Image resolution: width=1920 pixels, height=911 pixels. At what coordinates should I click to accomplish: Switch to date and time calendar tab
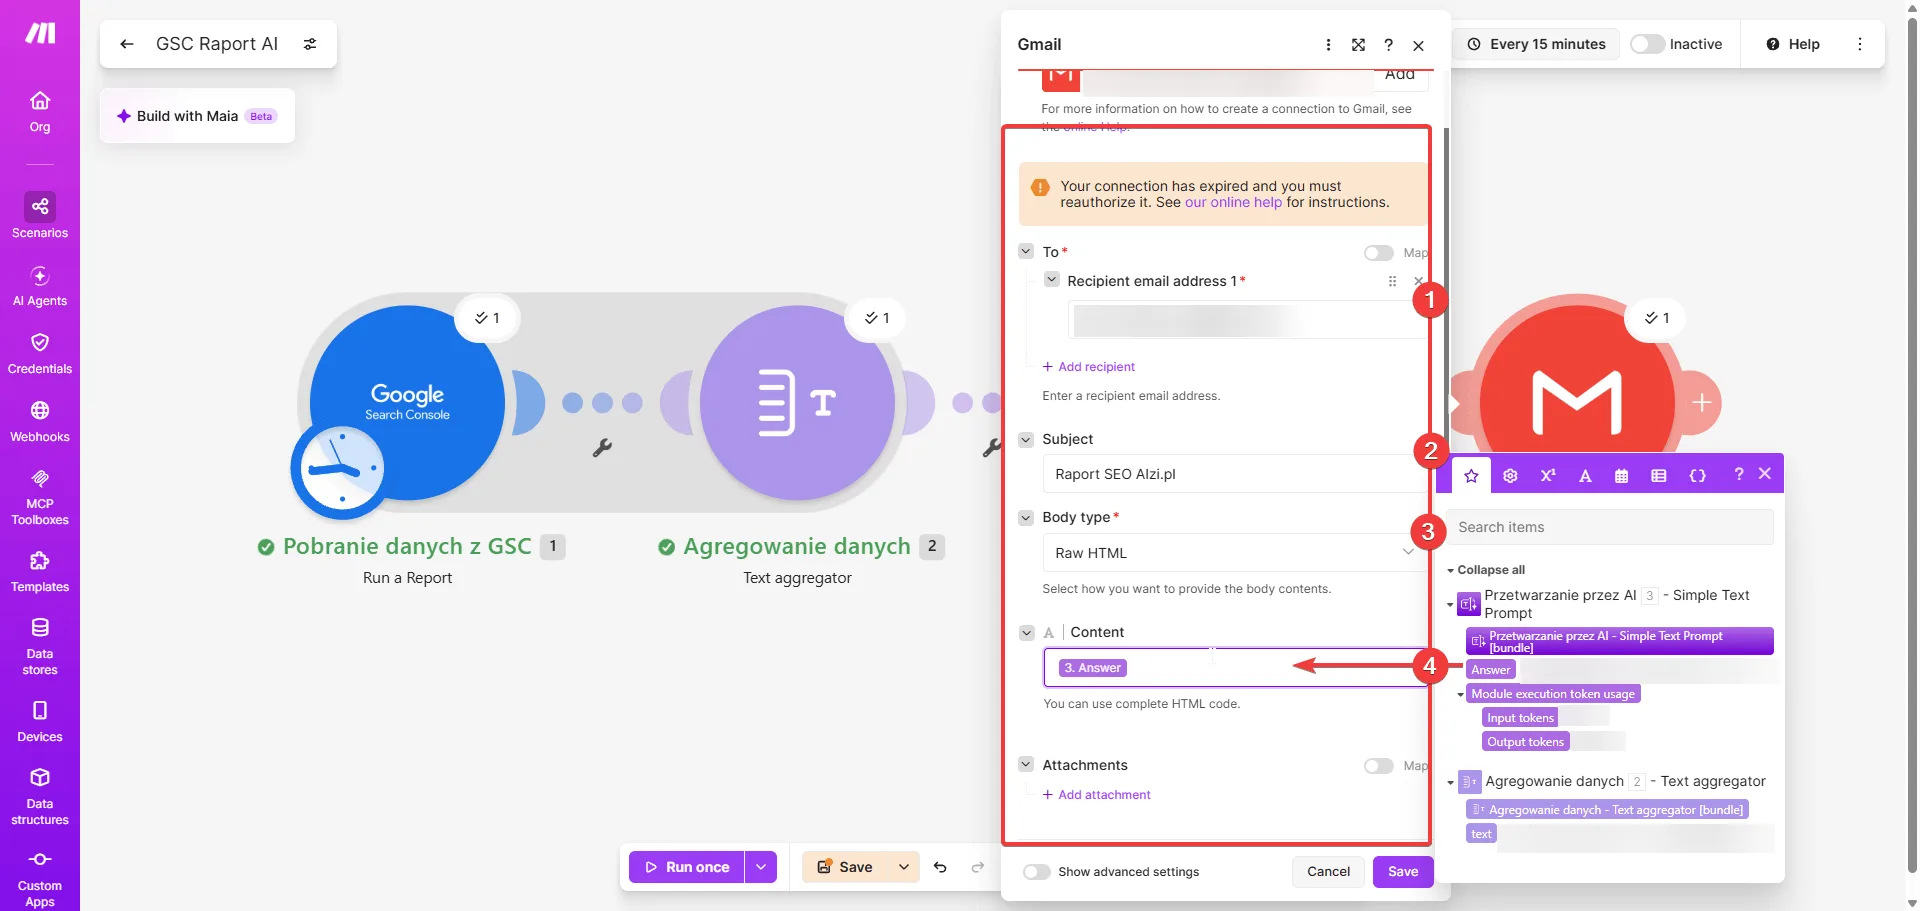pos(1621,476)
